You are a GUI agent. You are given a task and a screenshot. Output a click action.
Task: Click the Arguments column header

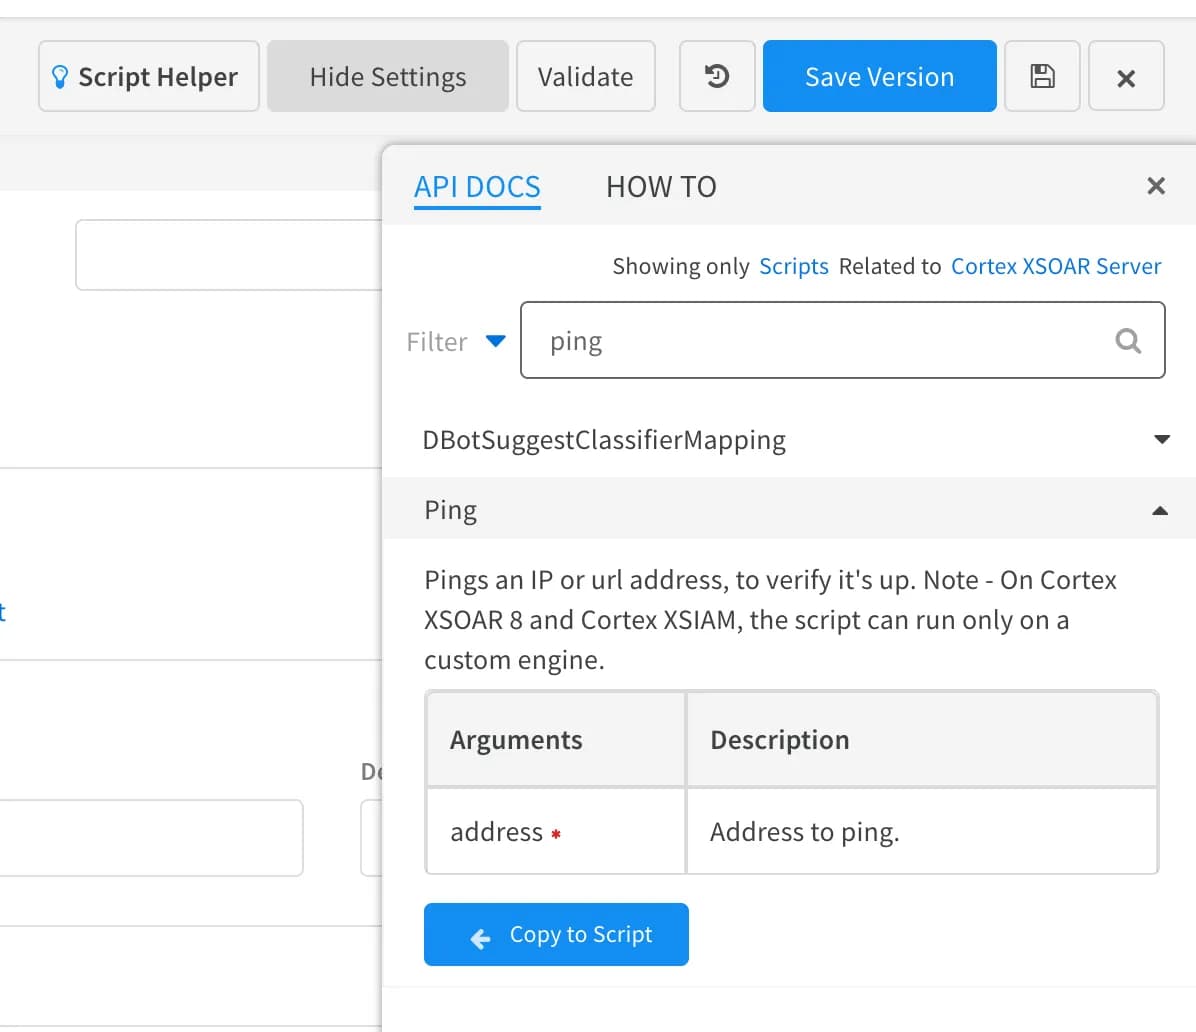[x=556, y=740]
